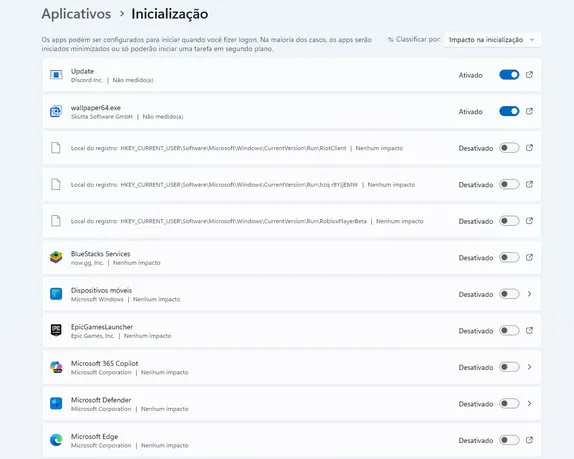Open external link for wallpaper64.exe row
Image resolution: width=574 pixels, height=459 pixels.
point(529,111)
